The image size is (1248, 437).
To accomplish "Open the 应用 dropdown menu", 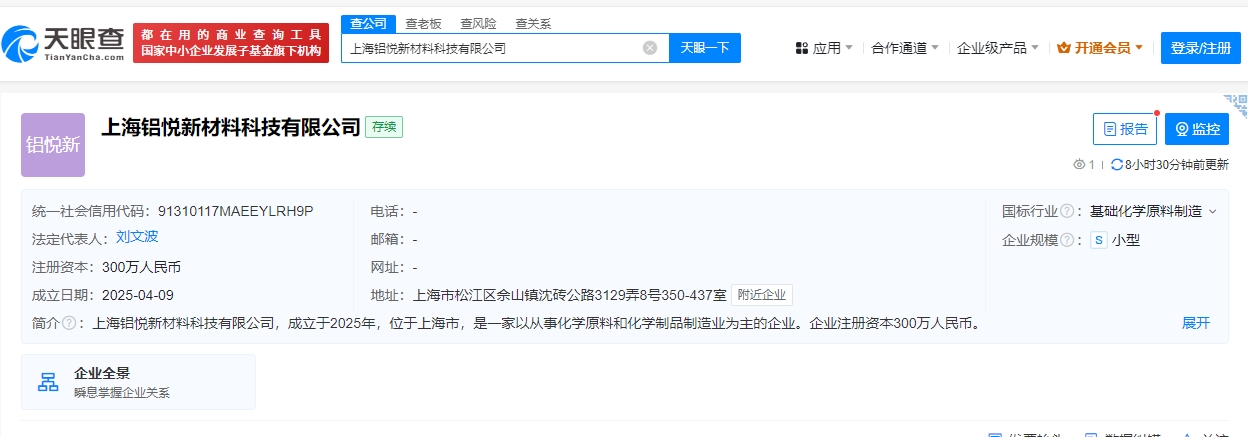I will 825,48.
